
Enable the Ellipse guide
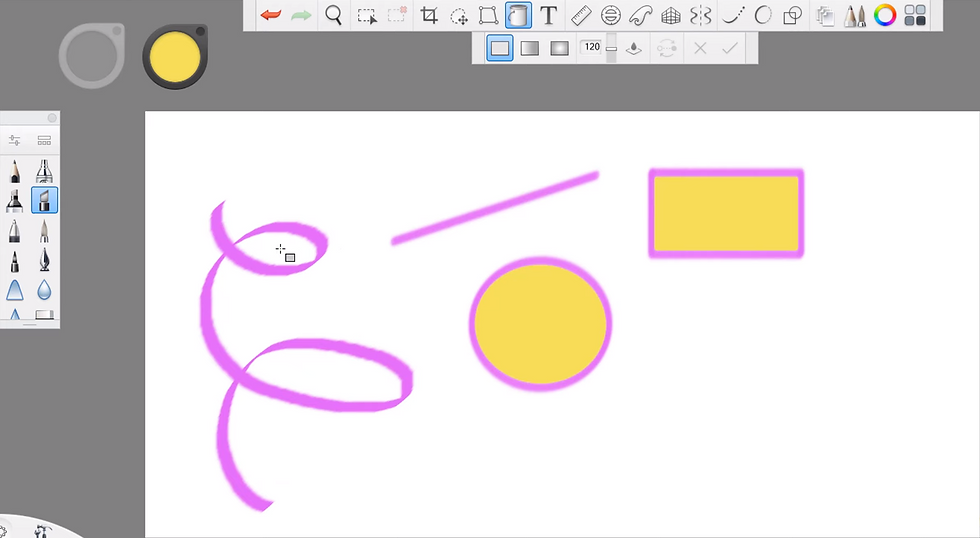[611, 15]
